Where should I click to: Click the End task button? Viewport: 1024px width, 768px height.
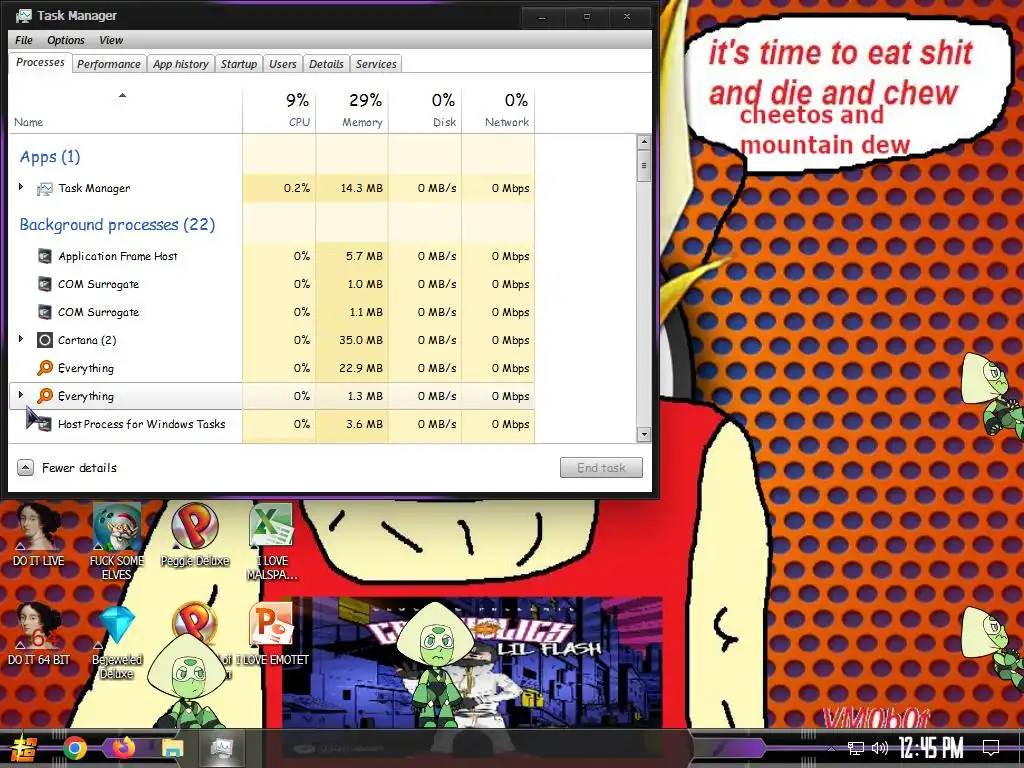[601, 468]
